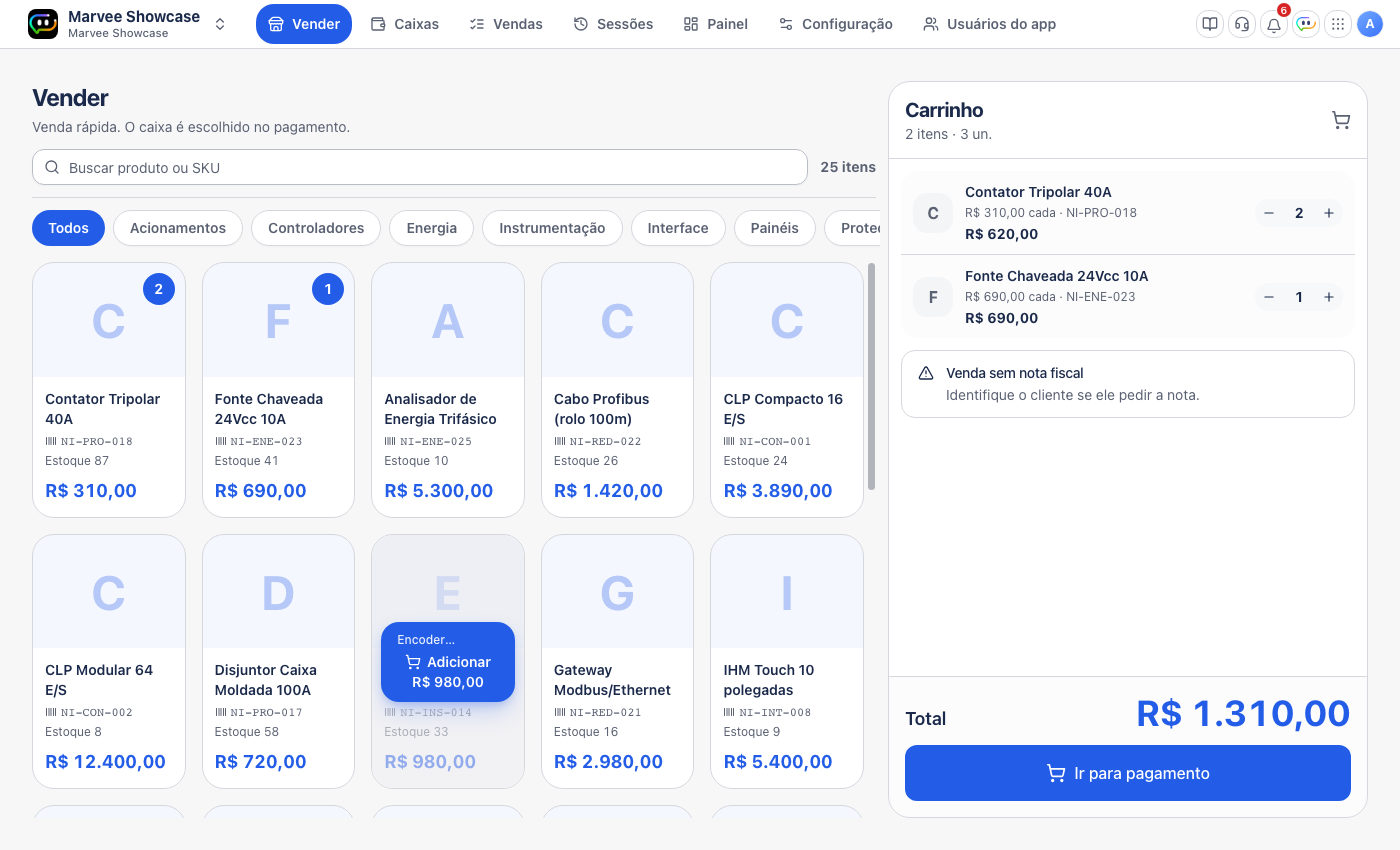This screenshot has width=1400, height=850.
Task: Click Adicionar on the Encoder card
Action: (x=448, y=662)
